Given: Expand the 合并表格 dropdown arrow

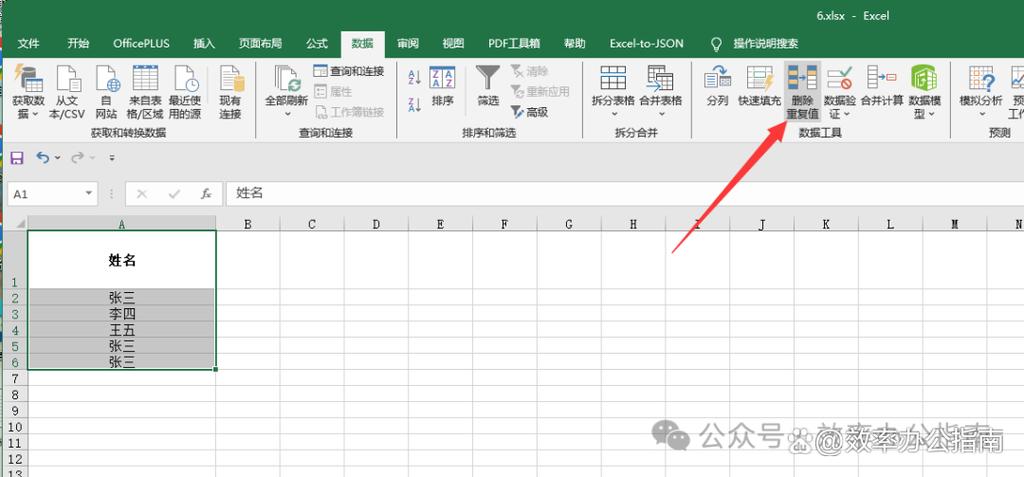Looking at the screenshot, I should click(x=661, y=114).
